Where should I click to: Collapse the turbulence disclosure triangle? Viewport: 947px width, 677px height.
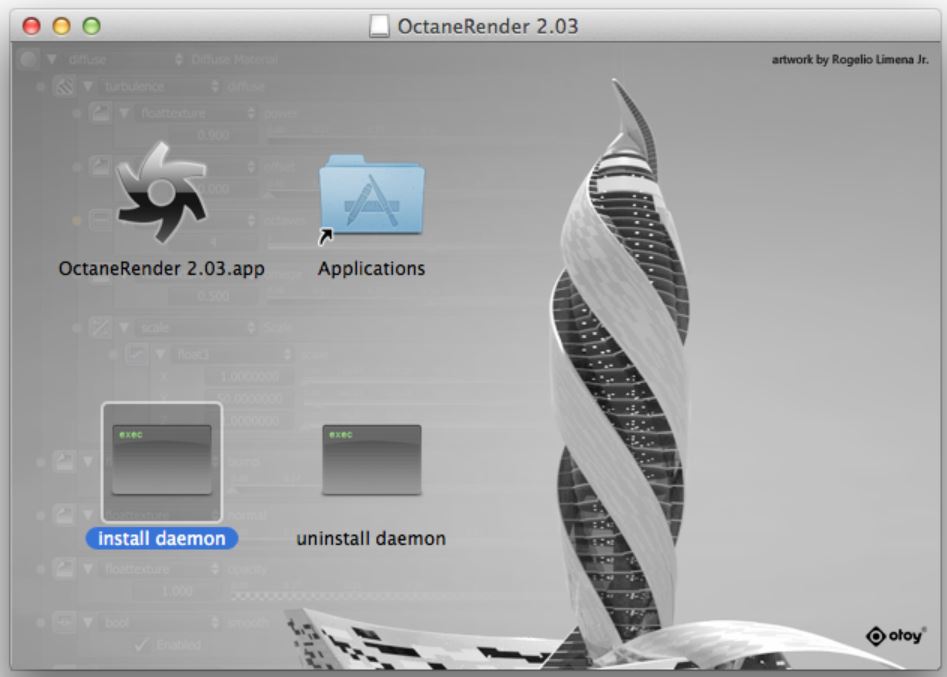[88, 88]
